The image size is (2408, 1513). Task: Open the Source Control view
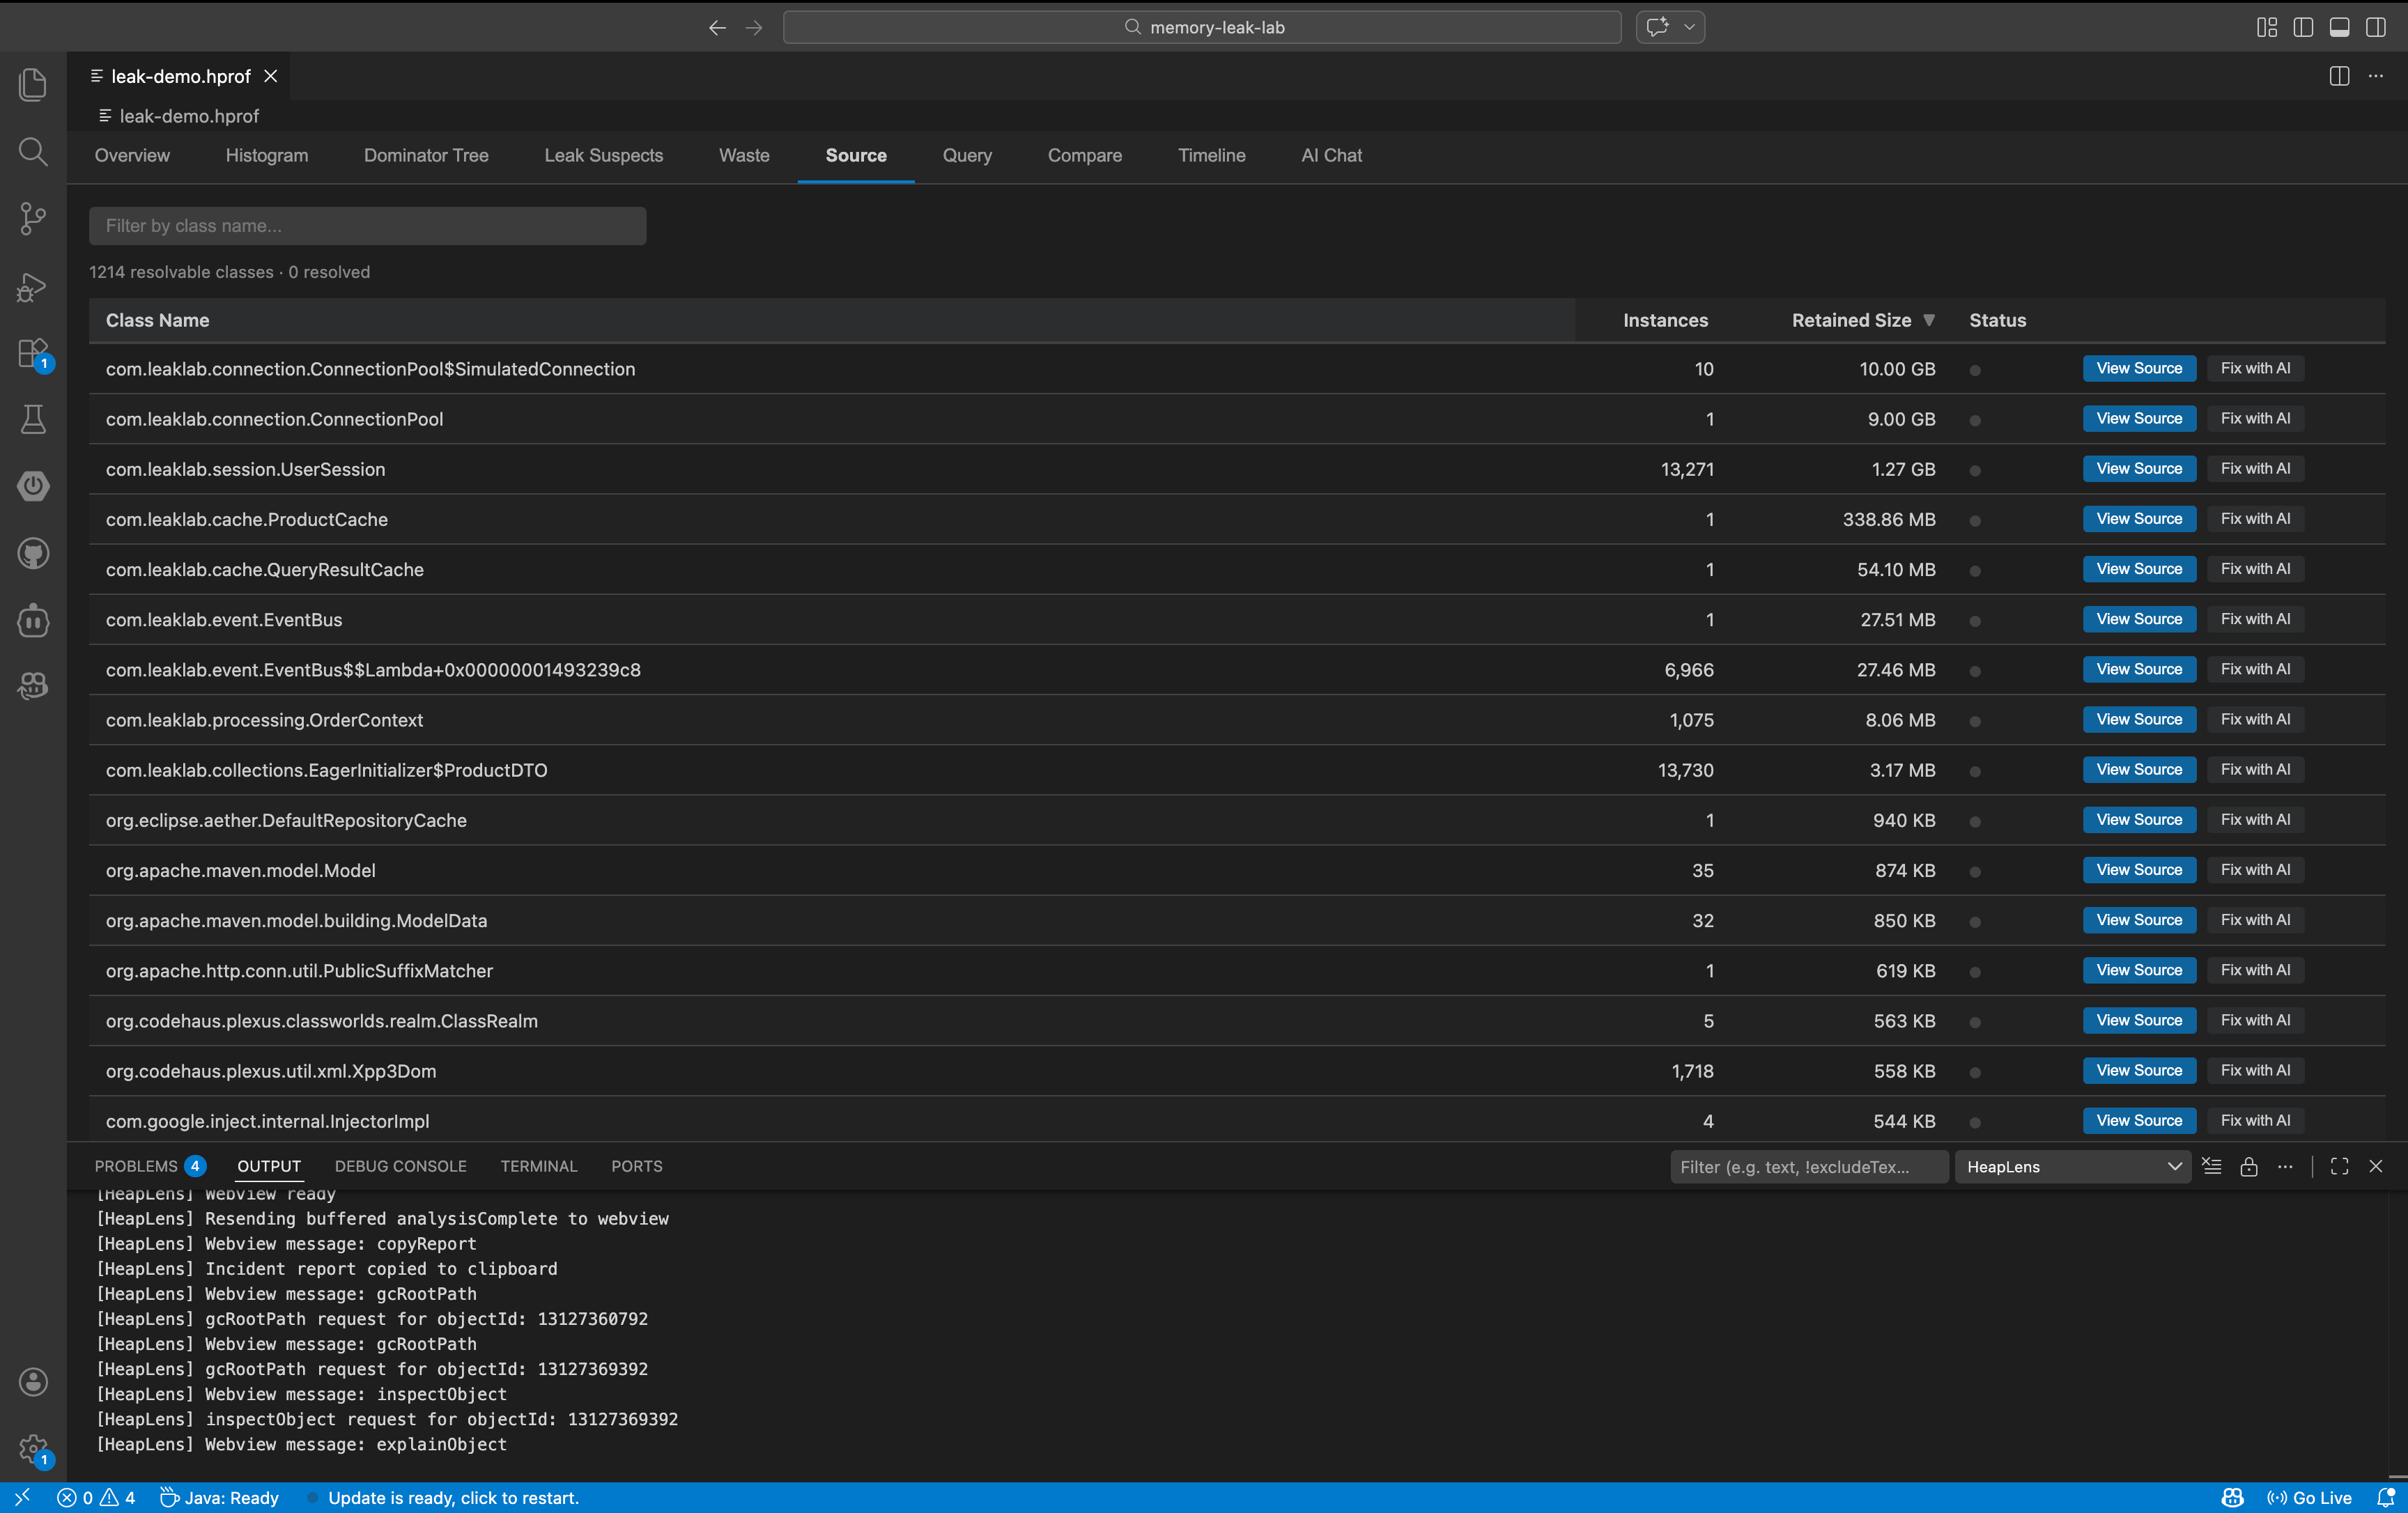click(33, 218)
